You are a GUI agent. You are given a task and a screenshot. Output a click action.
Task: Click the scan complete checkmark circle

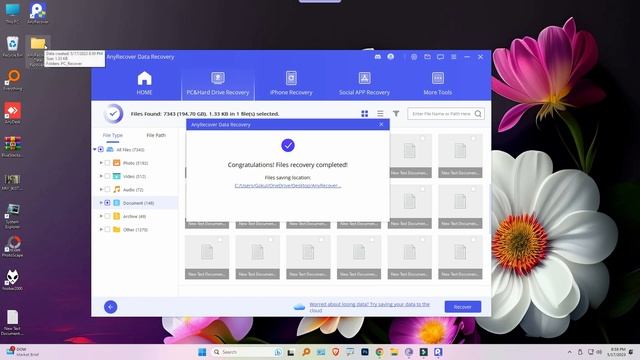tap(113, 113)
